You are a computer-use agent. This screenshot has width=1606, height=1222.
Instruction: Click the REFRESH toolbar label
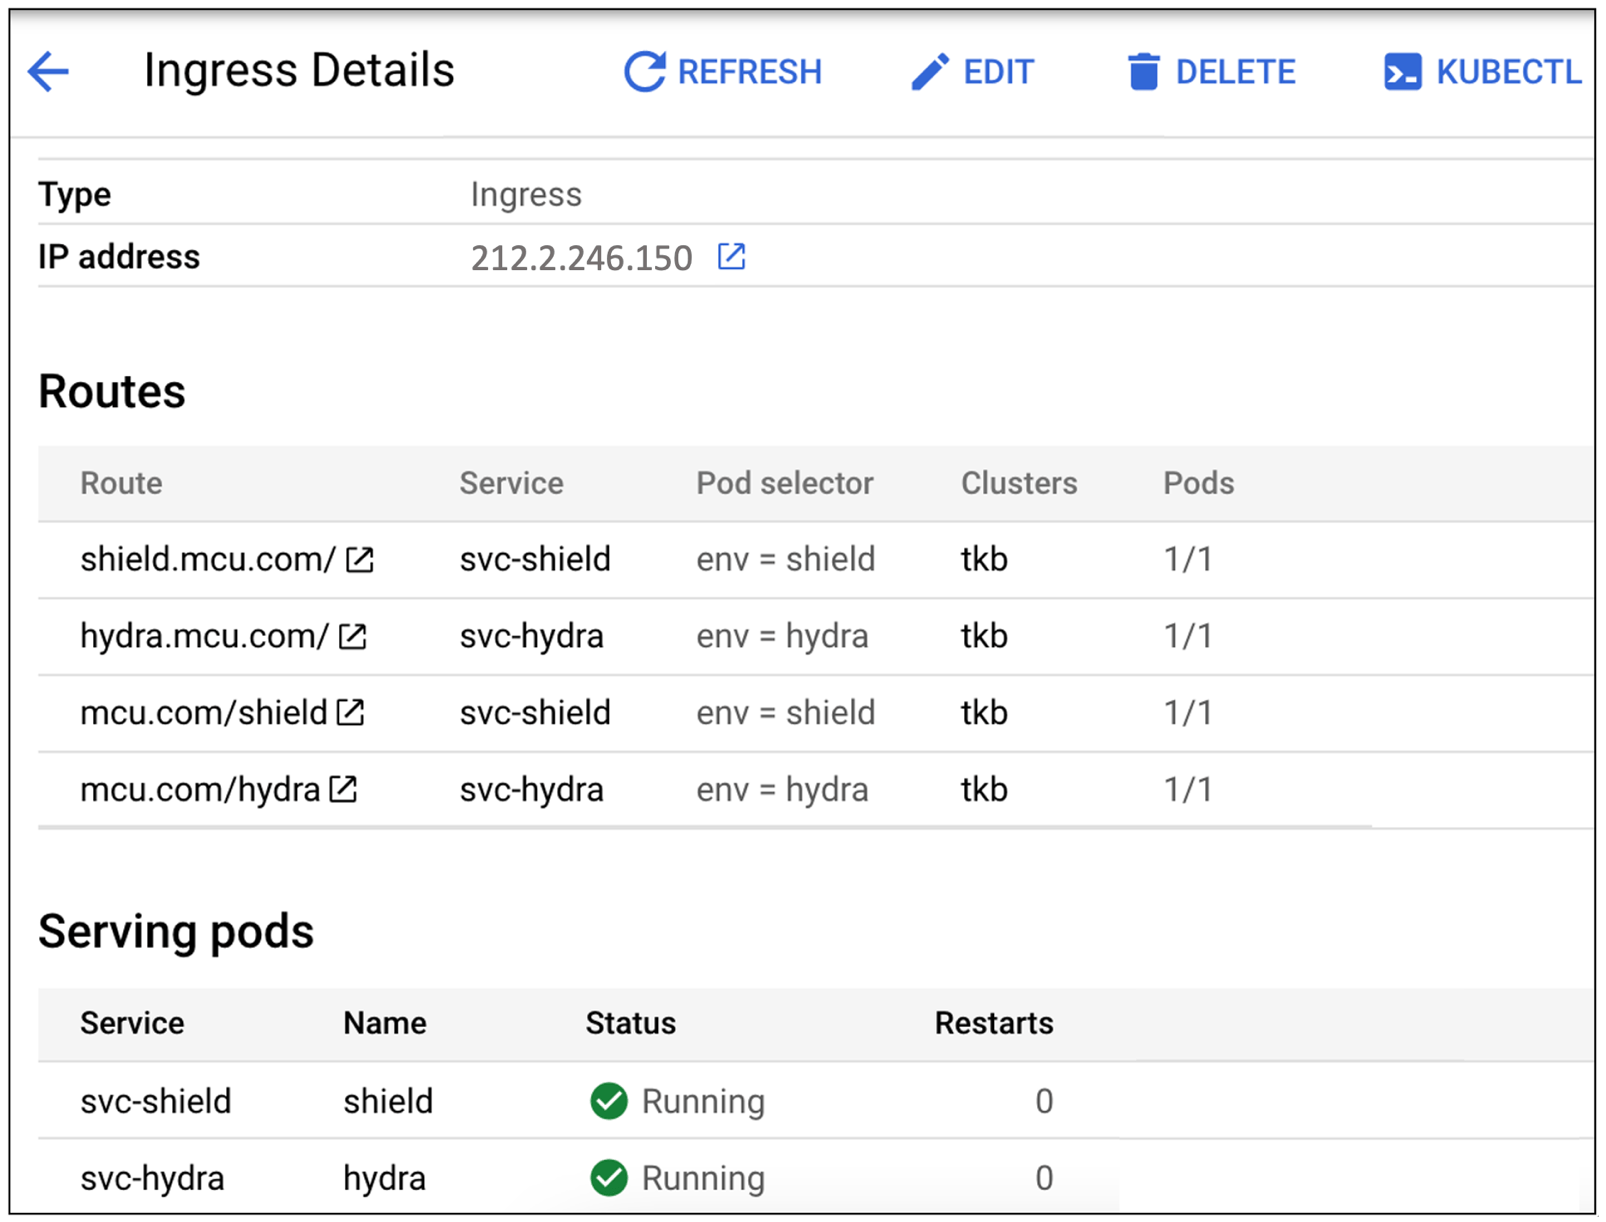[749, 71]
